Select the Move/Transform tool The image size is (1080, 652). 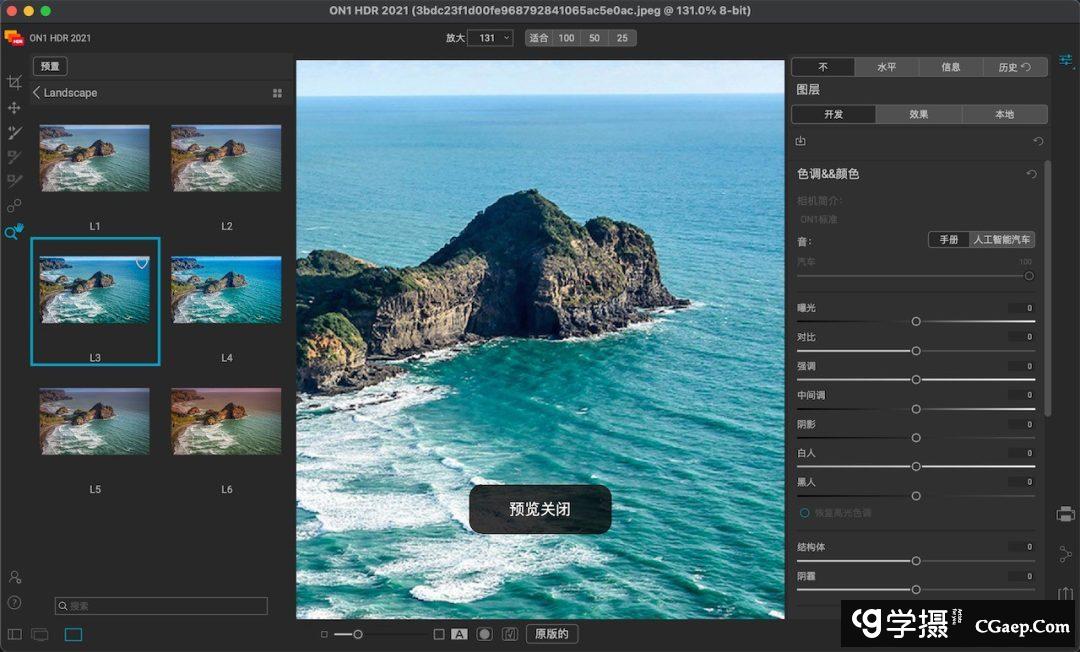tap(14, 107)
